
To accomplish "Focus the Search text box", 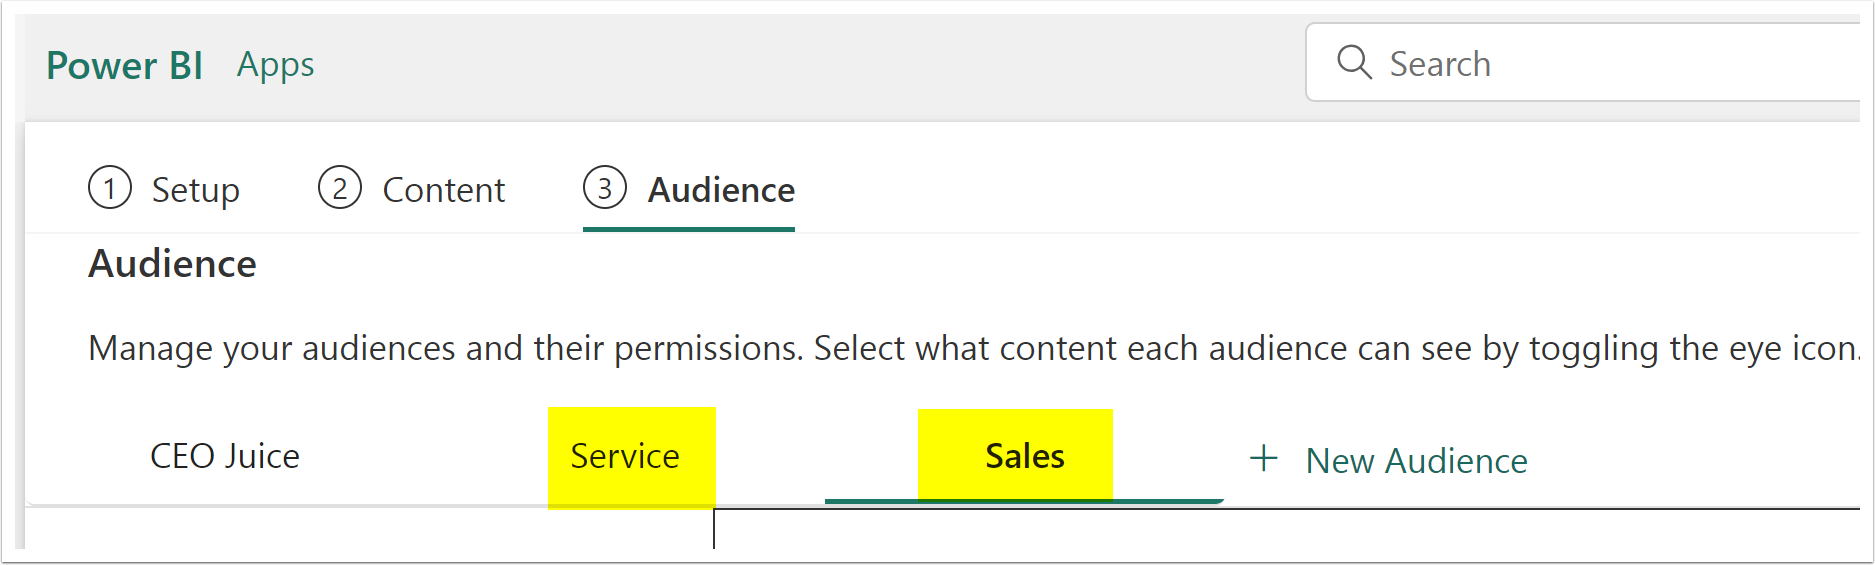I will [1590, 62].
